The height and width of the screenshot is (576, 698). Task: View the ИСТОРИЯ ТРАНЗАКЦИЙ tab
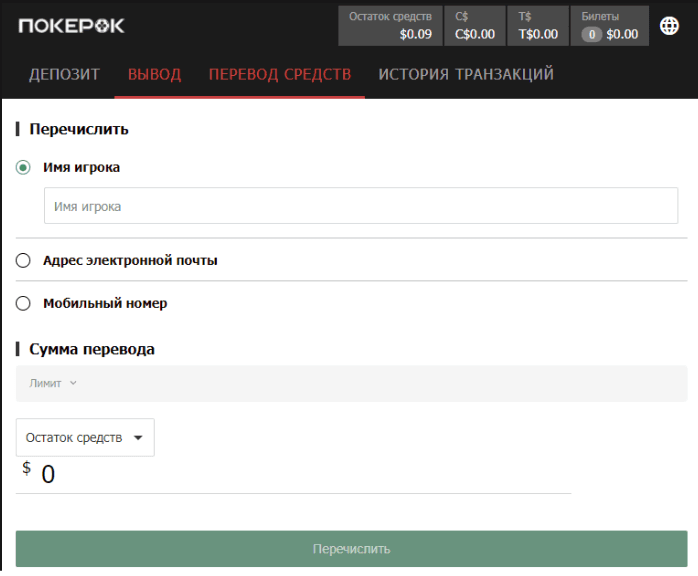(x=466, y=74)
